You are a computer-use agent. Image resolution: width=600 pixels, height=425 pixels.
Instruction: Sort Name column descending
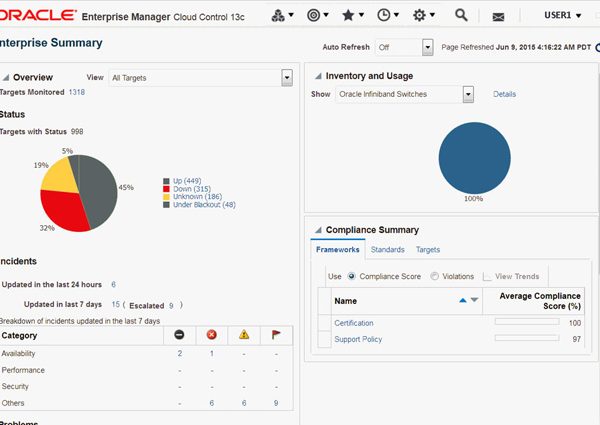point(474,300)
